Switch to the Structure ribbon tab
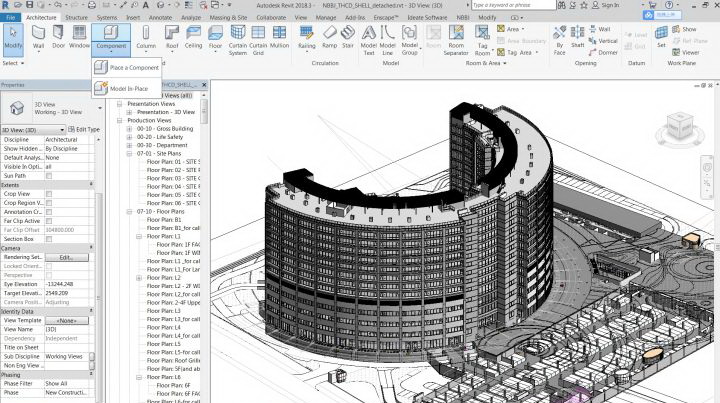The image size is (720, 403). click(76, 18)
